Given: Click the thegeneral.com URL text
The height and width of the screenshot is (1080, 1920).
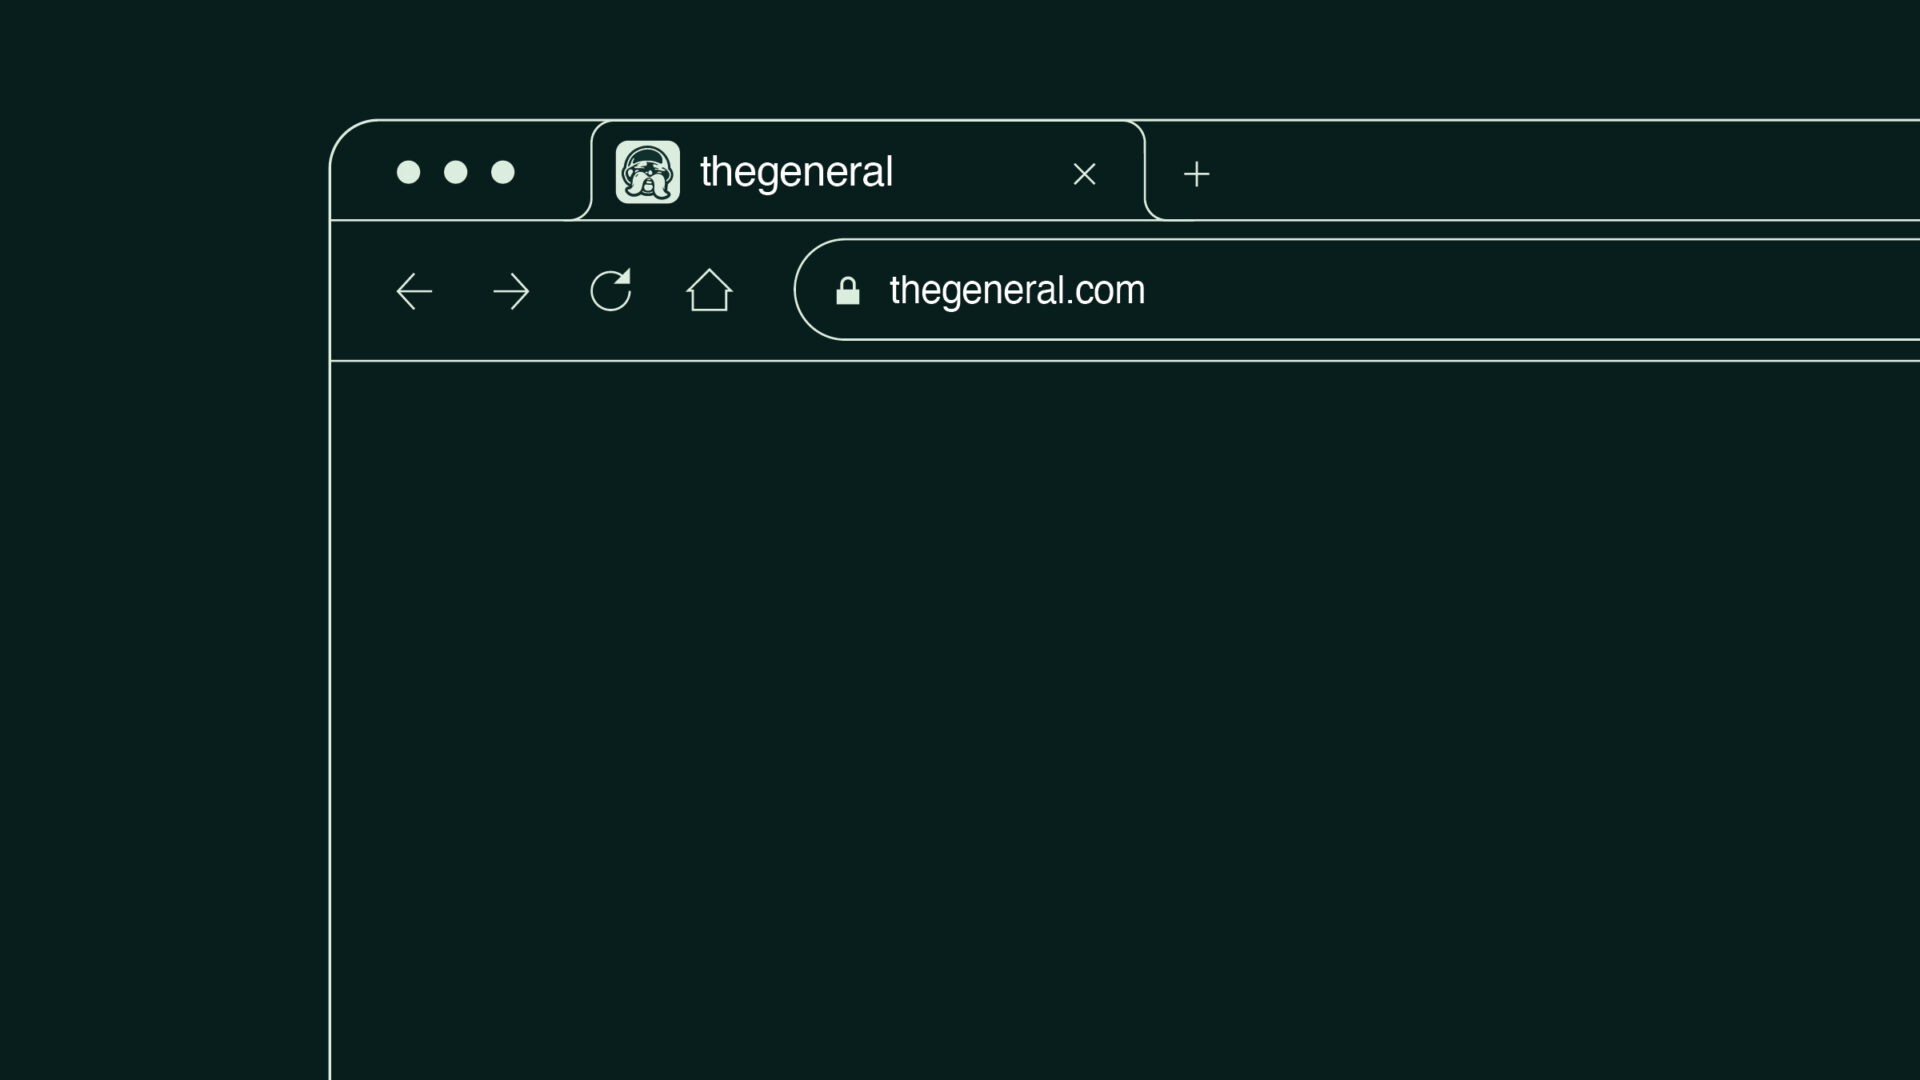Looking at the screenshot, I should coord(1017,290).
